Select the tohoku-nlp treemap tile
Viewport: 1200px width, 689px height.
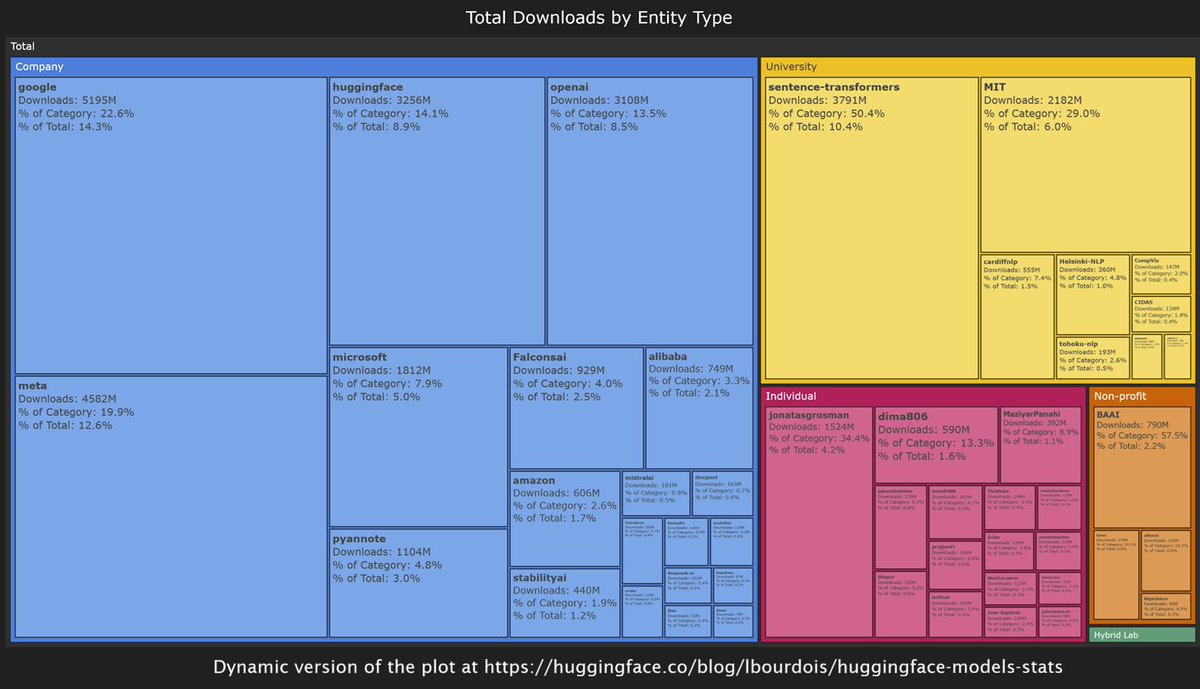(1093, 358)
